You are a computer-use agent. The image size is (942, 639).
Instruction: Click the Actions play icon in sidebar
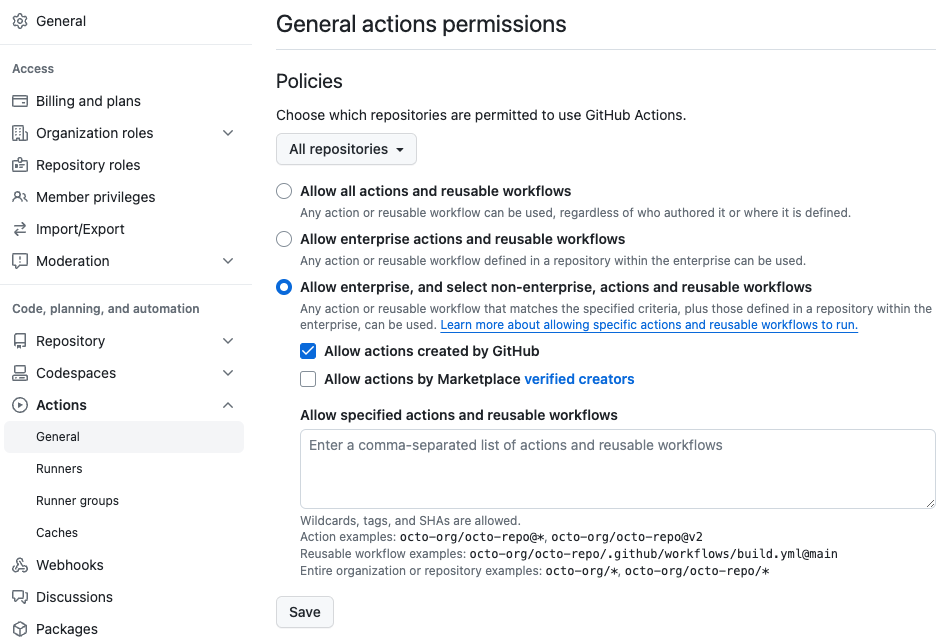(20, 405)
